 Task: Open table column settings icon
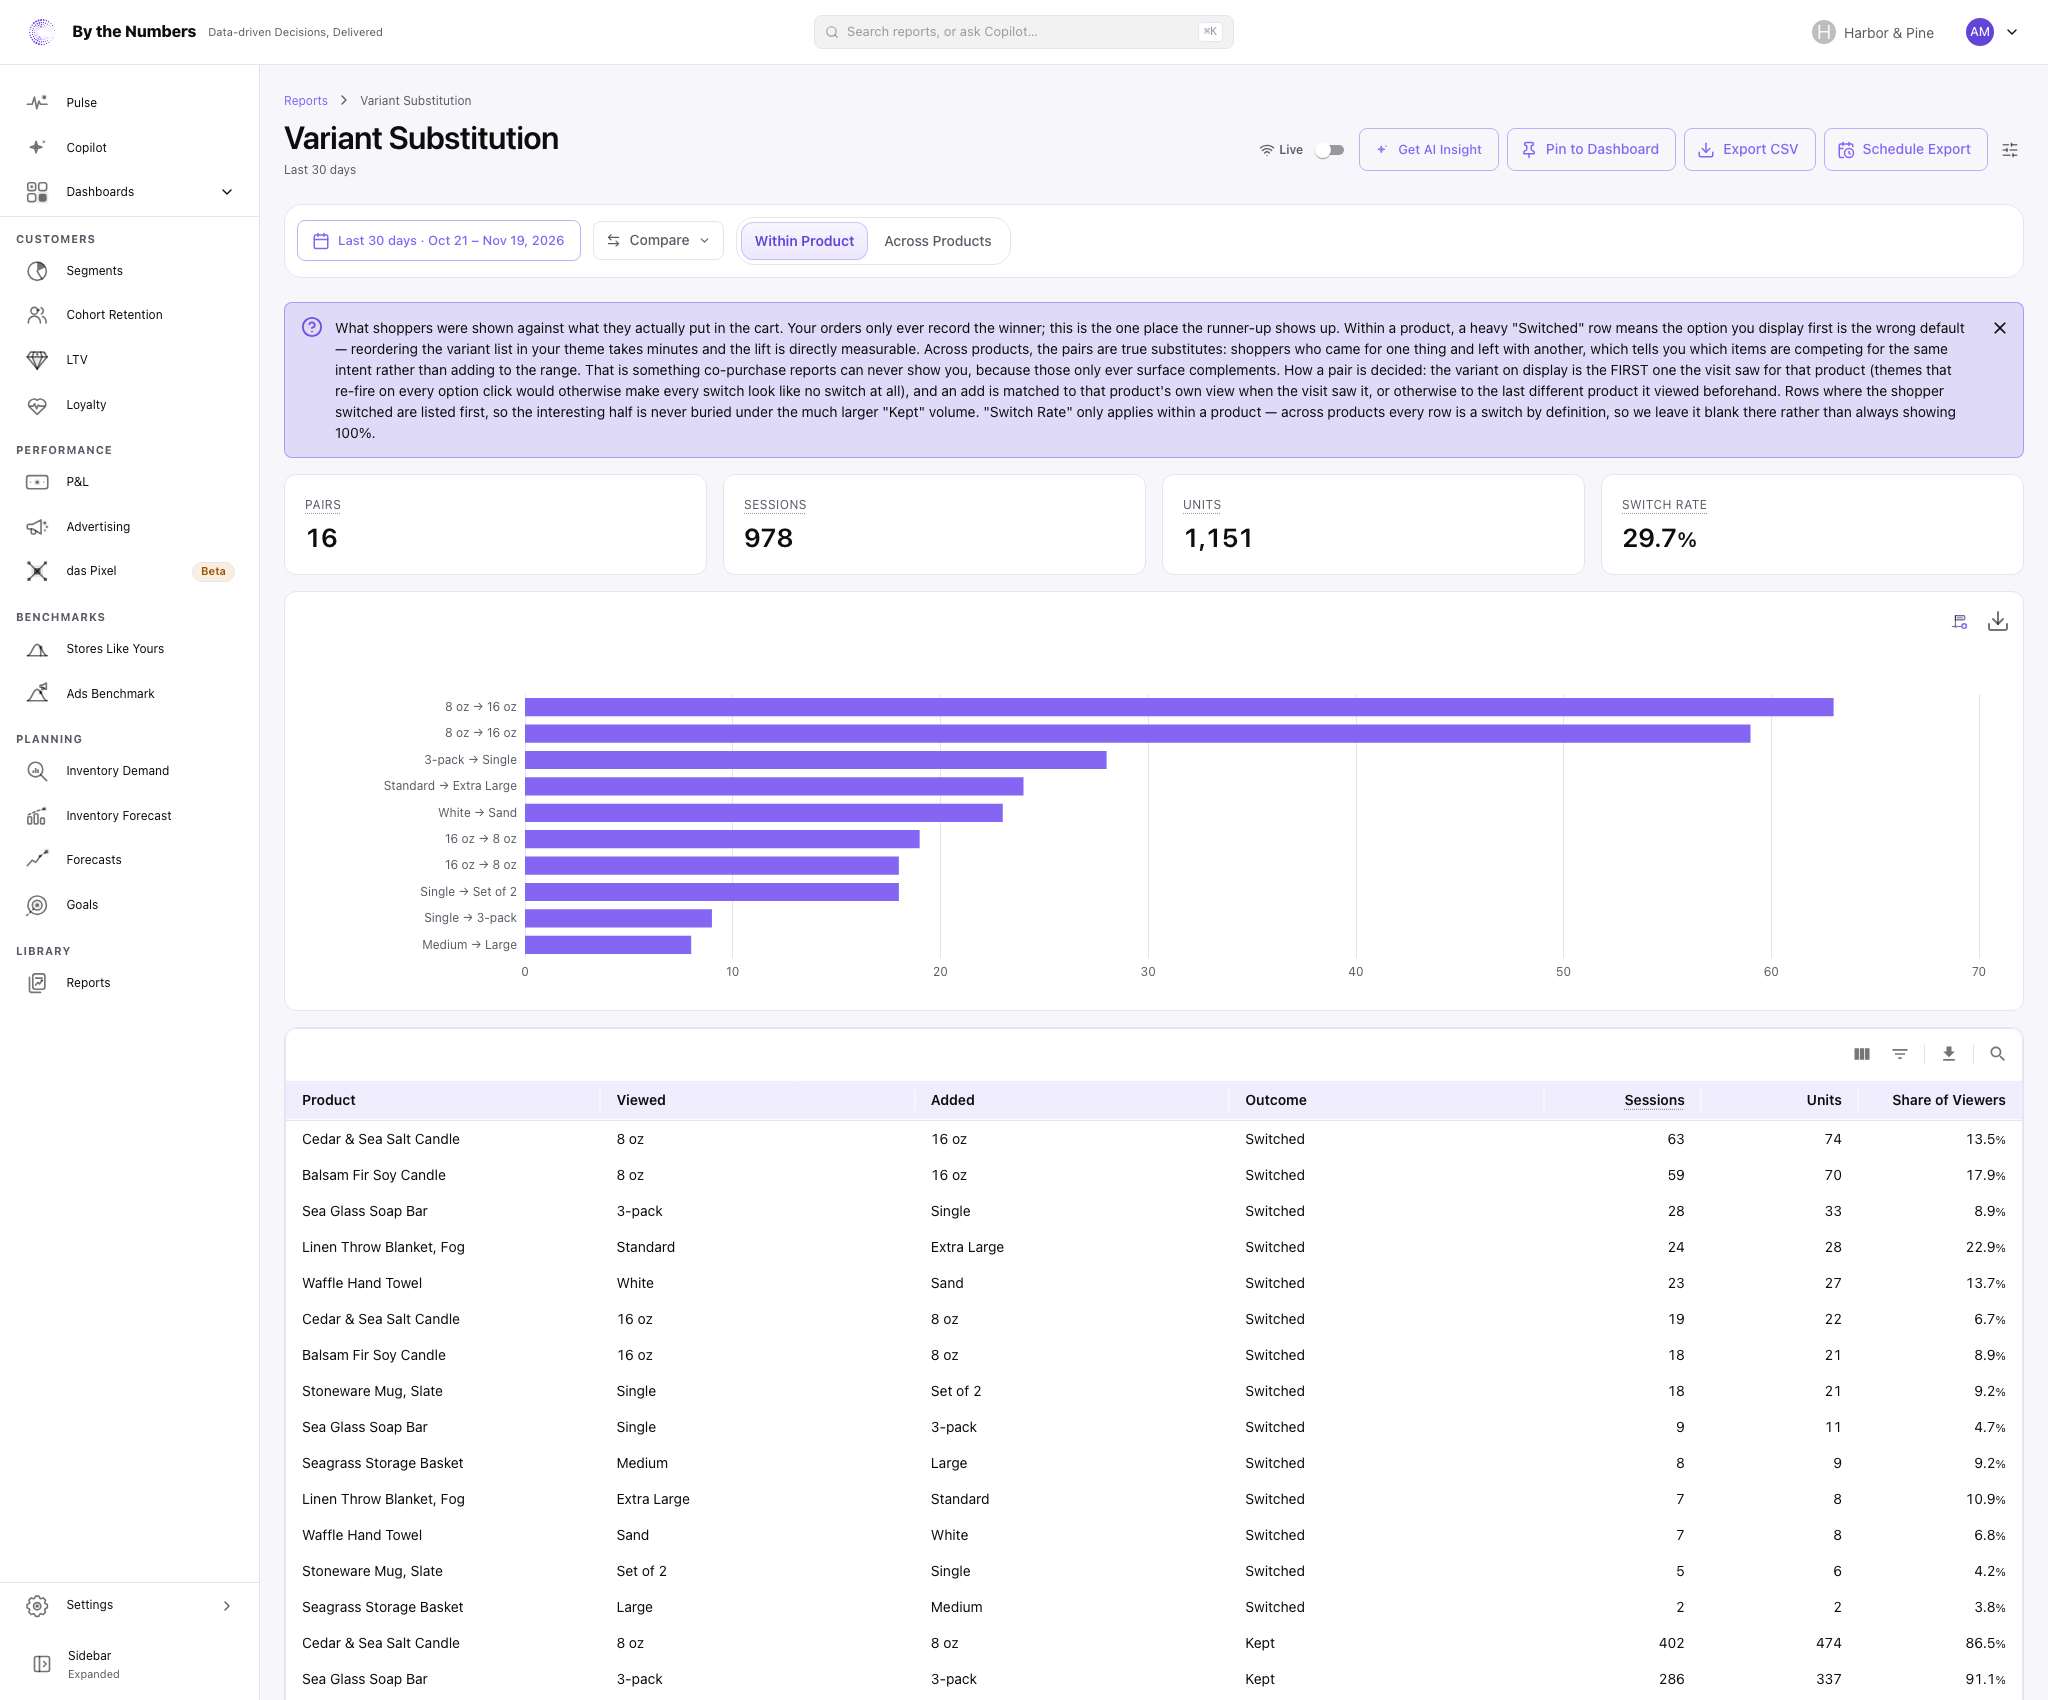pos(1861,1054)
